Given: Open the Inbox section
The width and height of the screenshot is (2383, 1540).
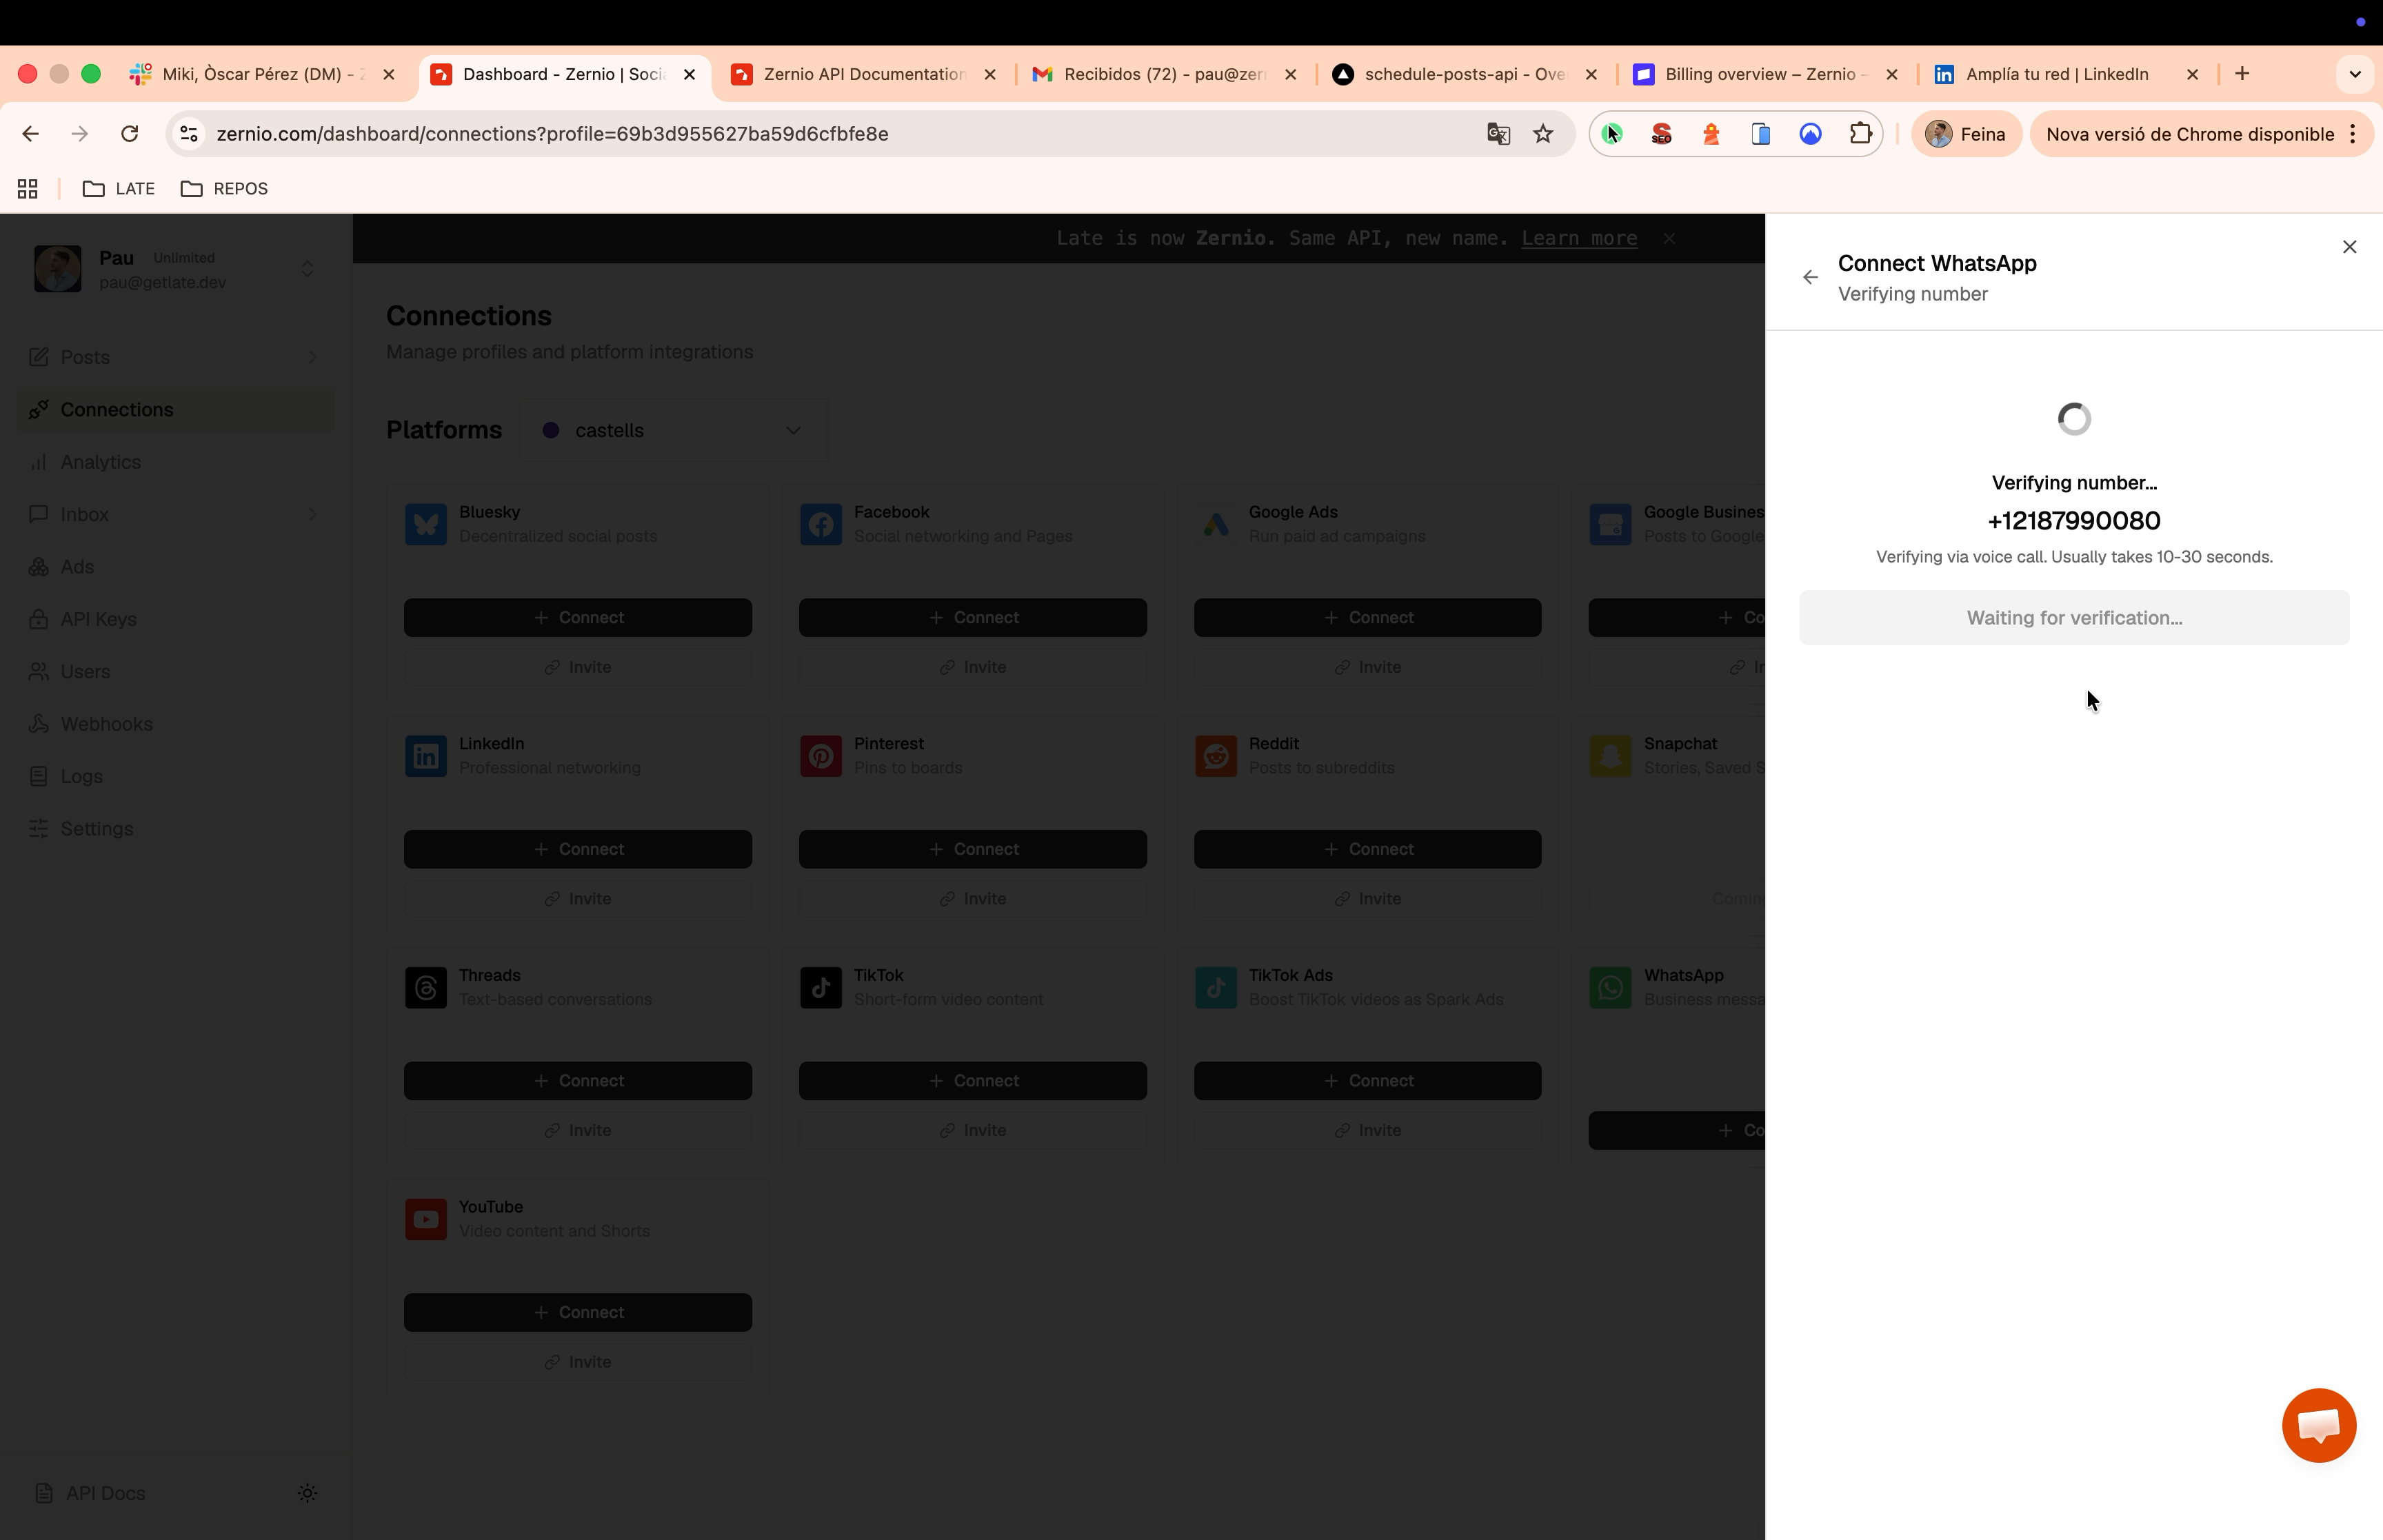Looking at the screenshot, I should [84, 513].
